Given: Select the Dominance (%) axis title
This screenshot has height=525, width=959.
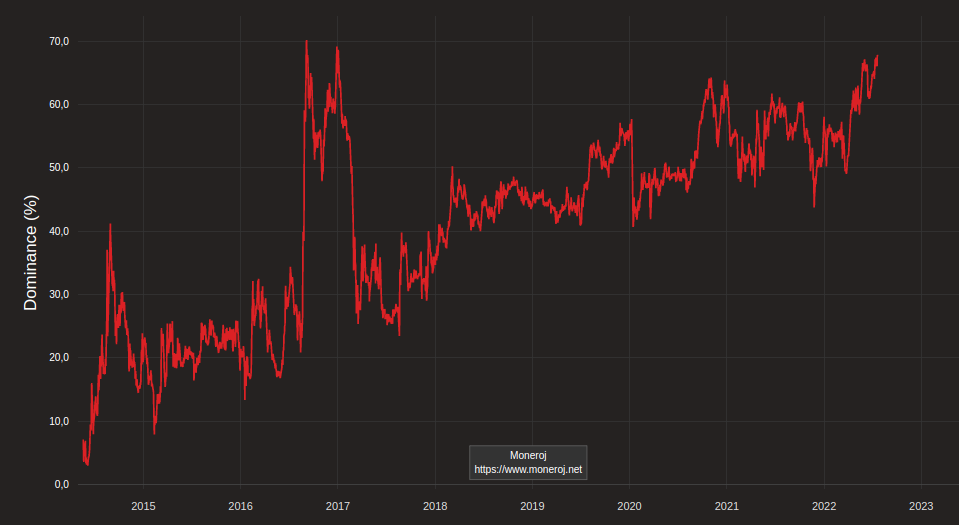Looking at the screenshot, I should (x=31, y=253).
